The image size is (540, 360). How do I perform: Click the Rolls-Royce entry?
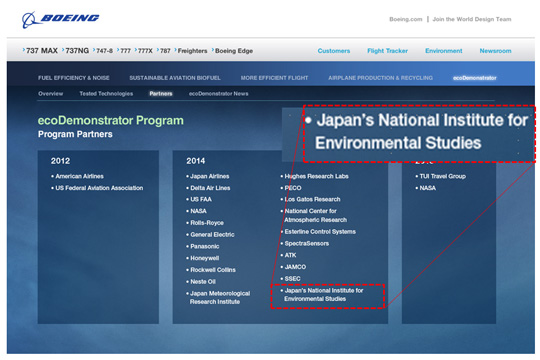click(x=207, y=223)
